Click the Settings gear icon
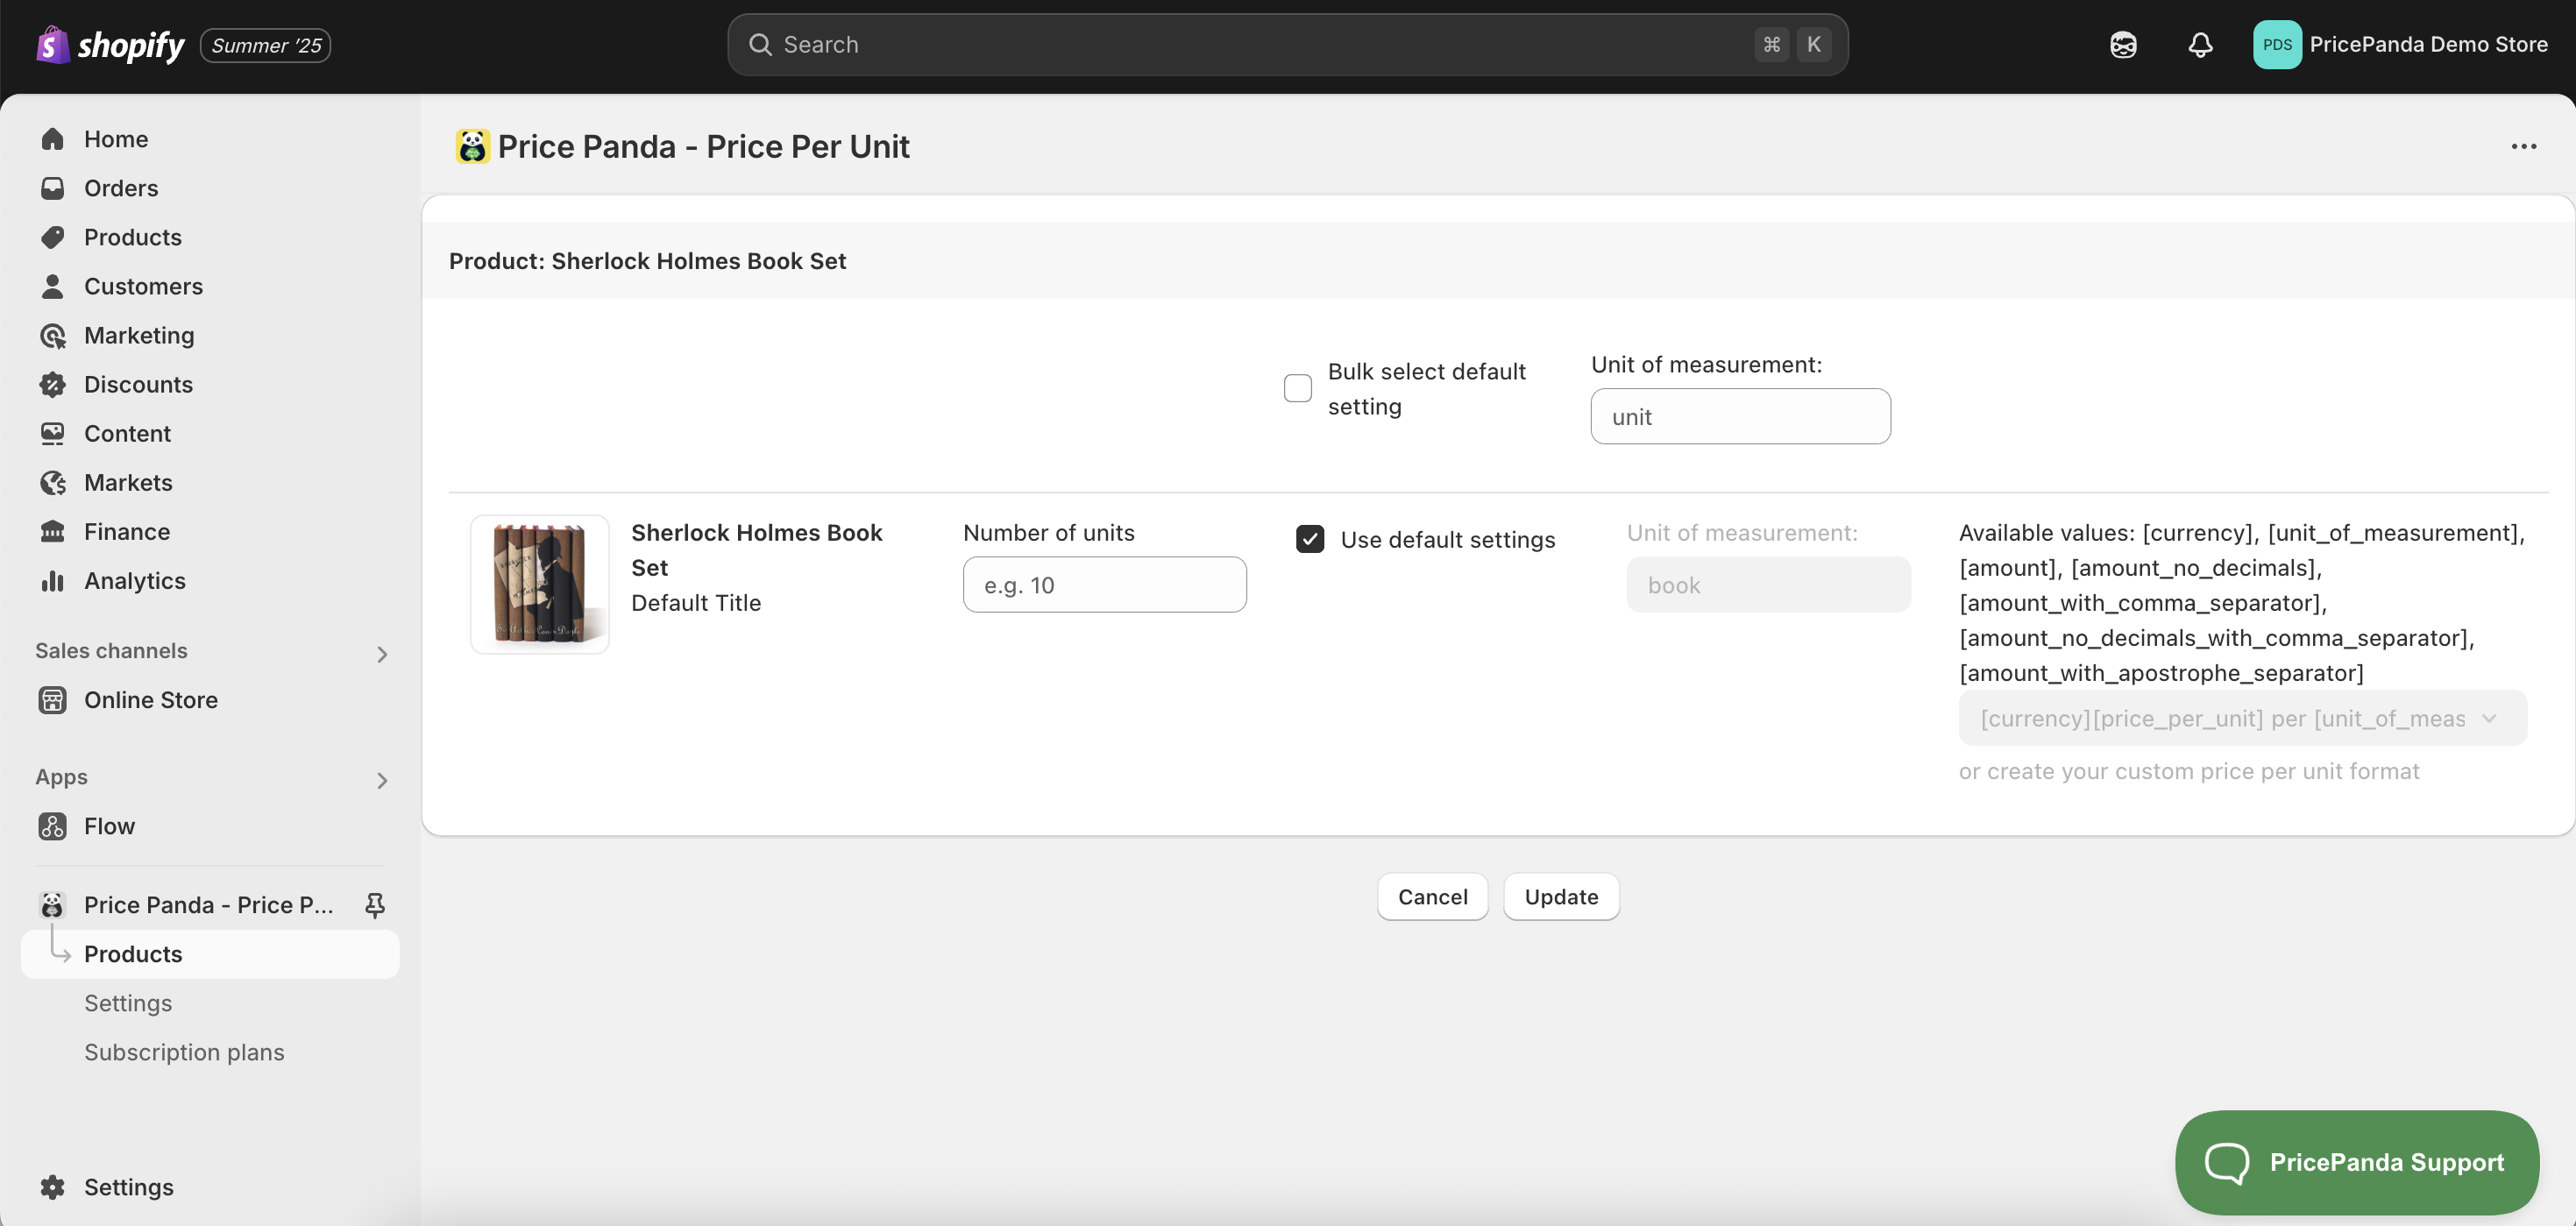The width and height of the screenshot is (2576, 1226). [53, 1187]
